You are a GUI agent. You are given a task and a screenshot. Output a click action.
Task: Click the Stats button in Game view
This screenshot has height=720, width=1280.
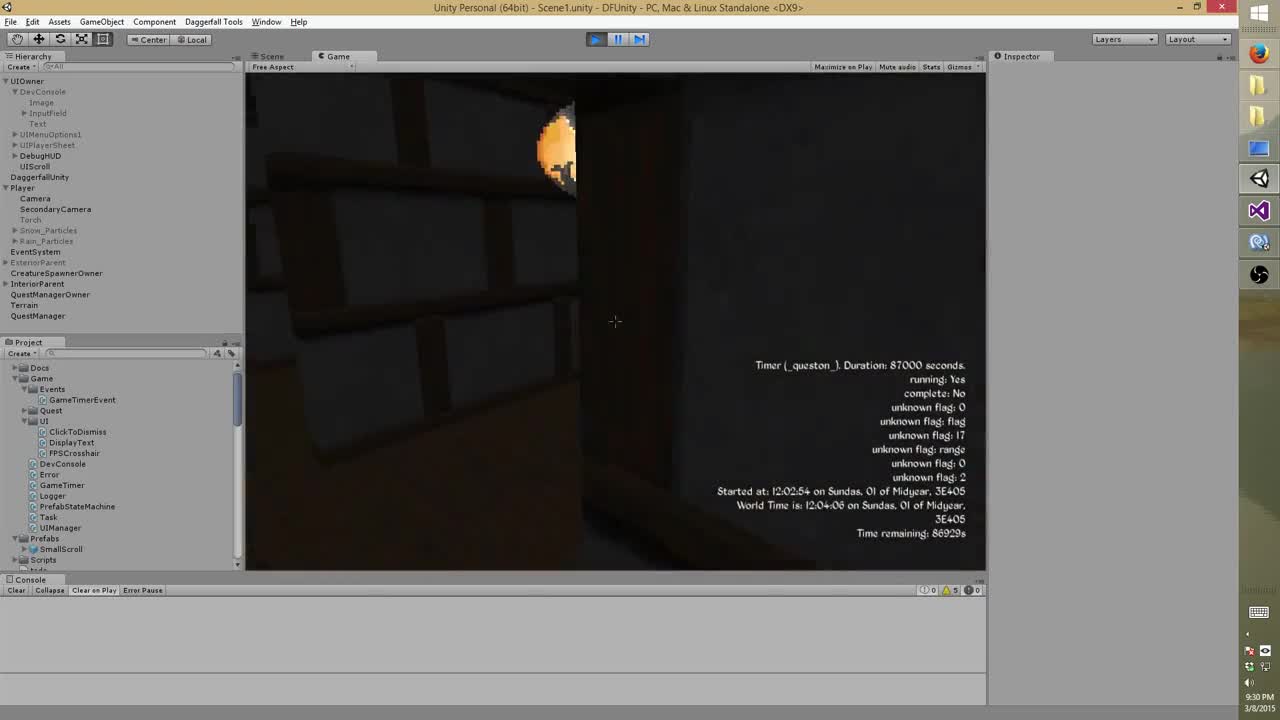click(931, 67)
